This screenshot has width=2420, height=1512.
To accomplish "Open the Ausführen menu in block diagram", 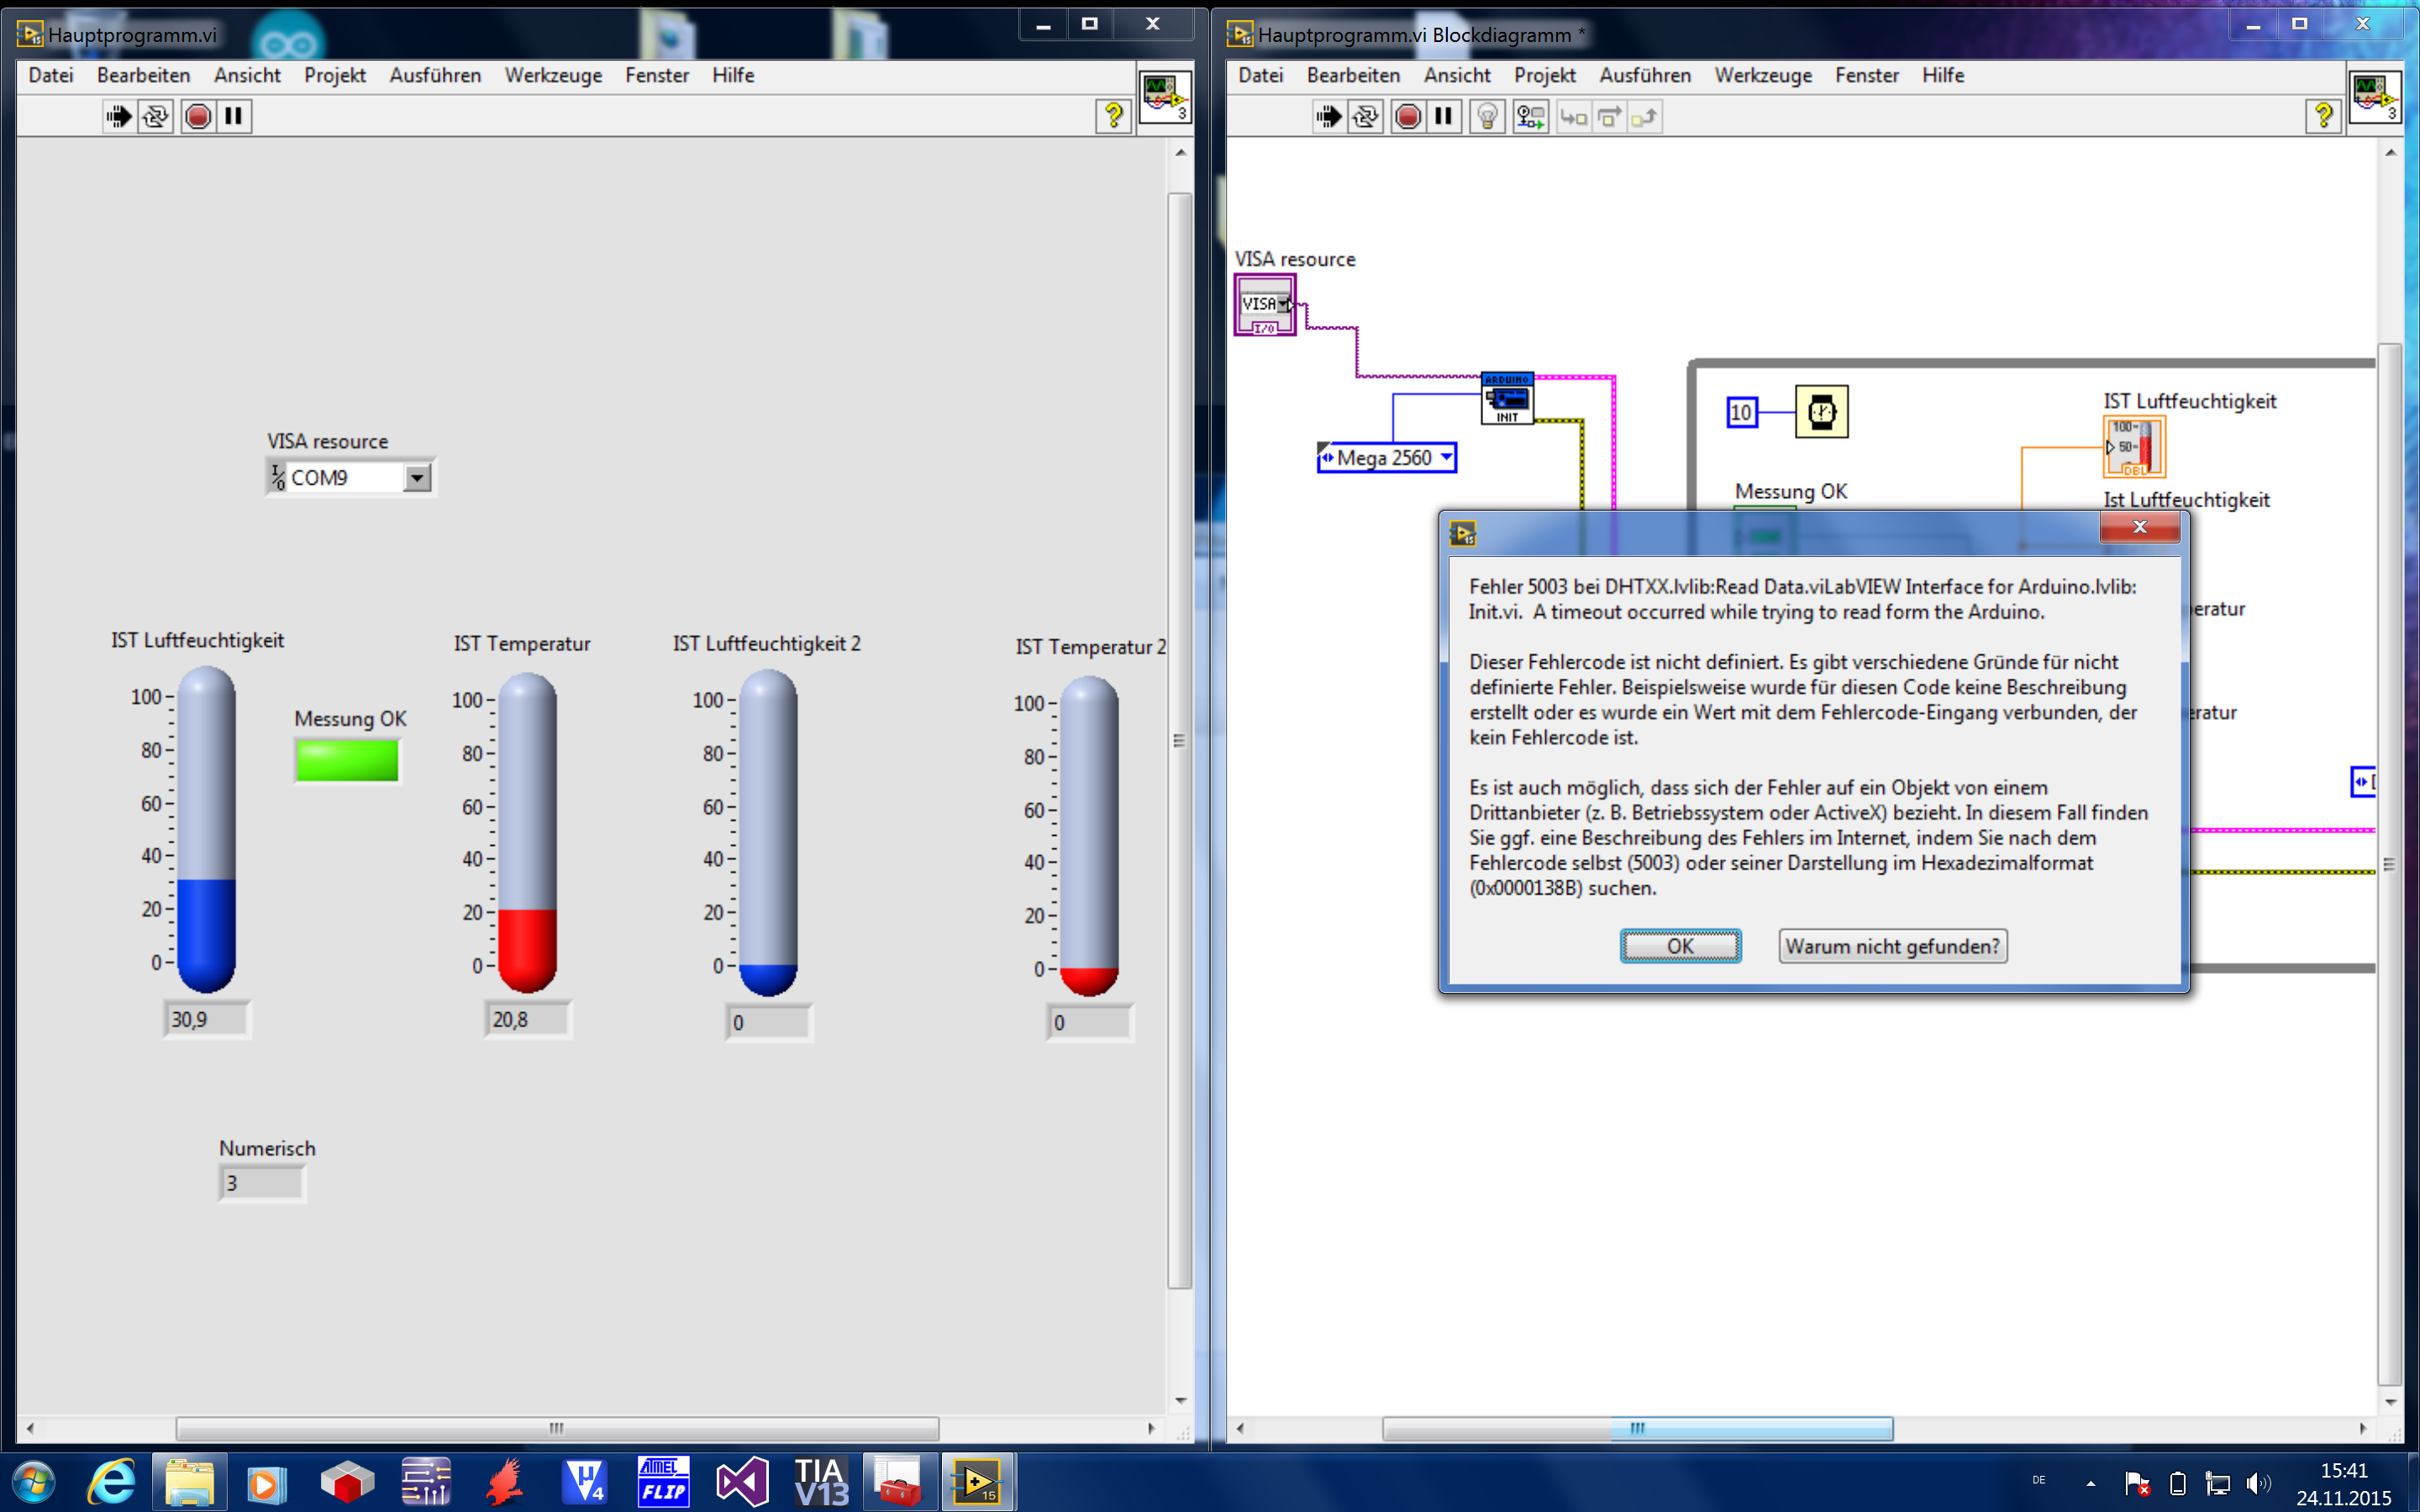I will (x=1644, y=75).
